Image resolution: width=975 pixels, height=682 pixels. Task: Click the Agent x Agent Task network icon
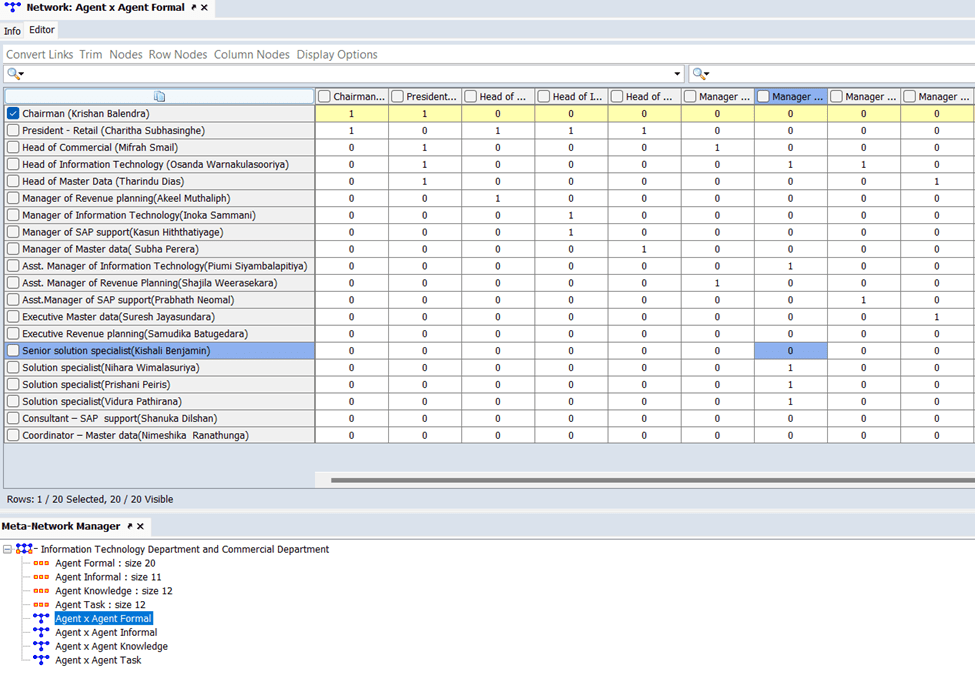coord(41,660)
